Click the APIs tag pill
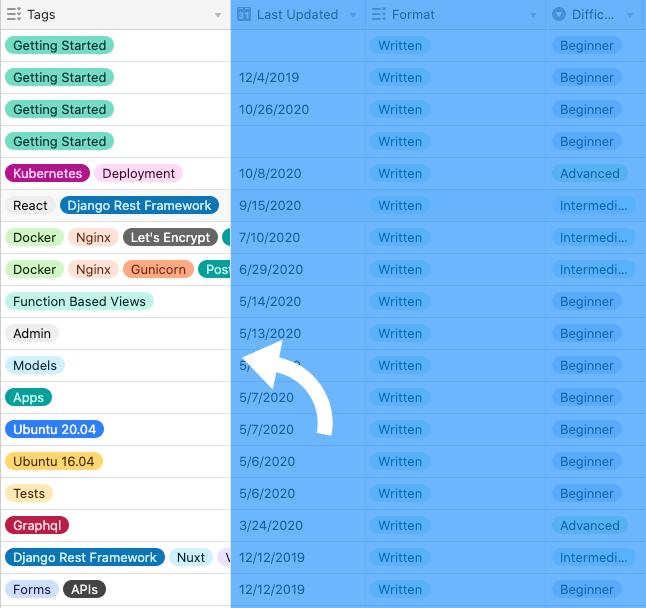Screen dimensions: 646x608 pyautogui.click(x=84, y=589)
